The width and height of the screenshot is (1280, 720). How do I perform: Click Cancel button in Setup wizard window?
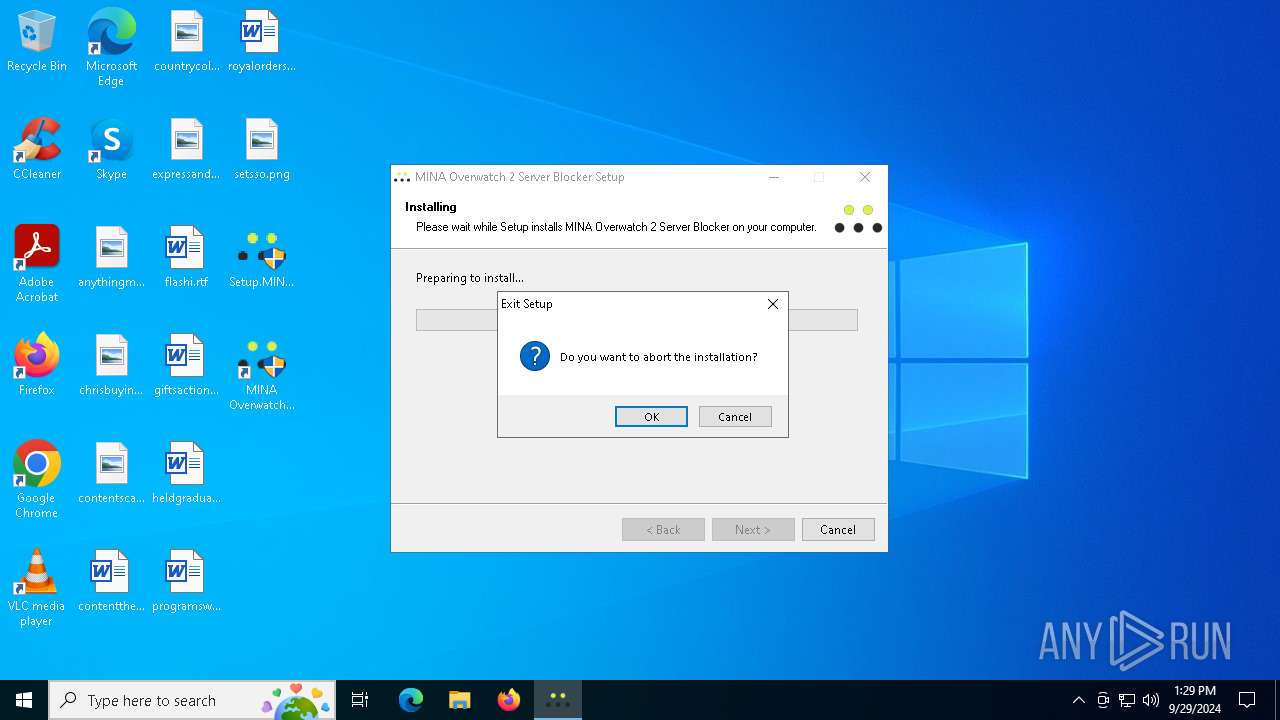tap(838, 530)
